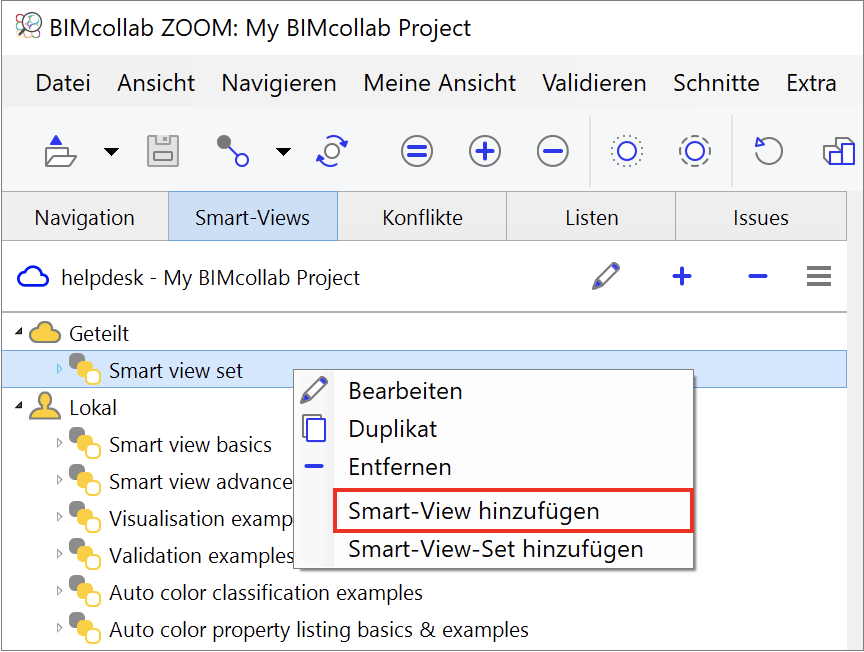
Task: Open the Extra menu
Action: pos(811,83)
